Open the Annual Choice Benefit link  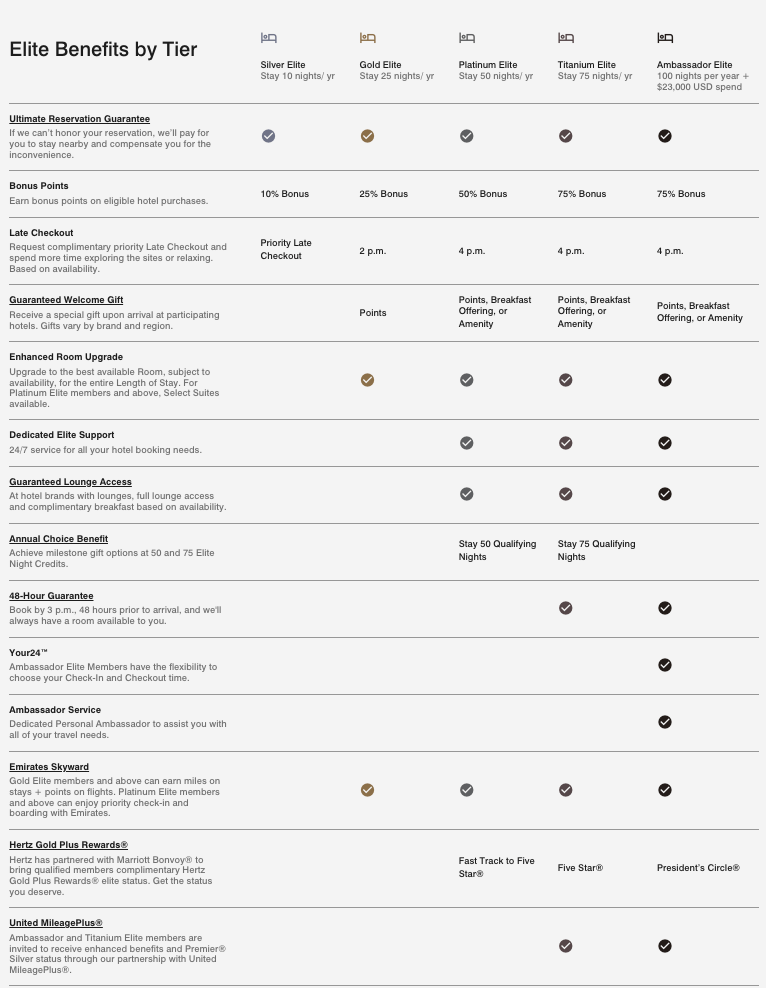tap(58, 539)
